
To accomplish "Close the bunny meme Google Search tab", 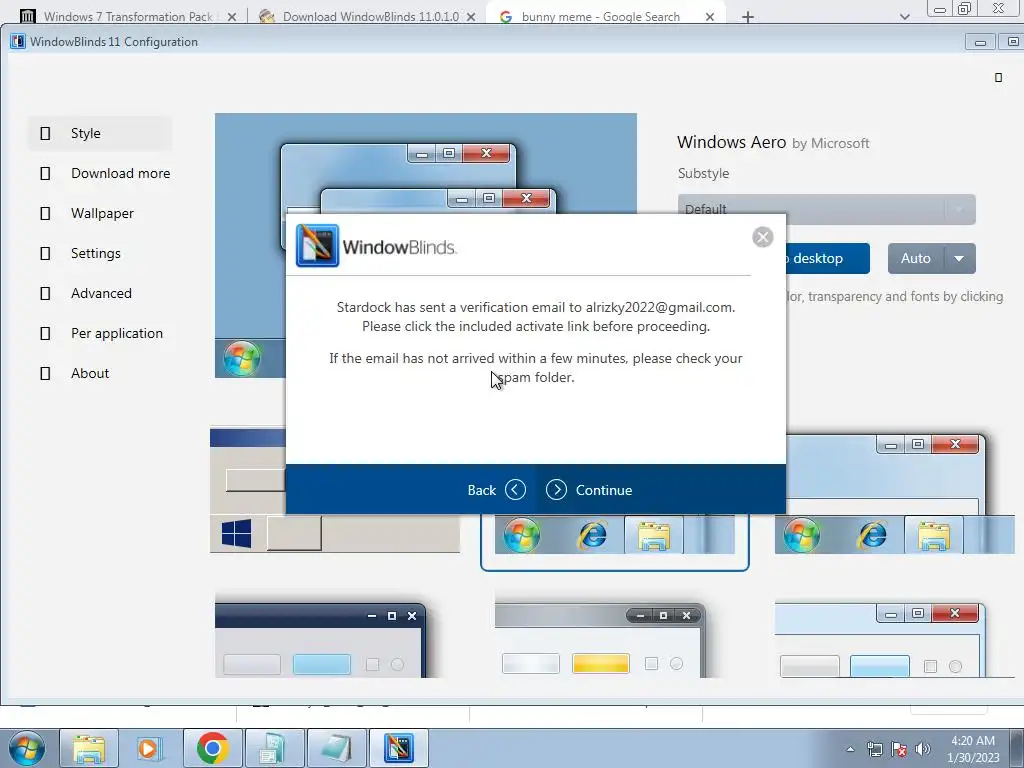I will pos(710,17).
